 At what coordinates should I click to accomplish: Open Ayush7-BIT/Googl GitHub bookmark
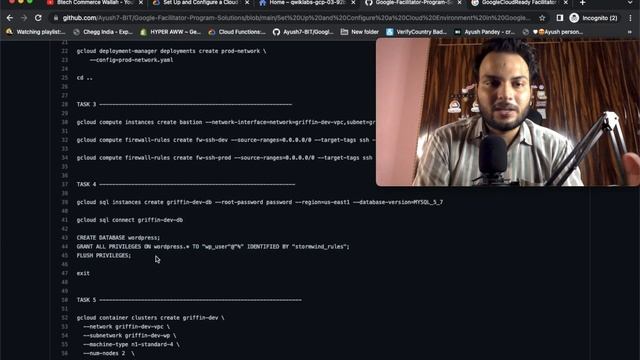pos(303,32)
